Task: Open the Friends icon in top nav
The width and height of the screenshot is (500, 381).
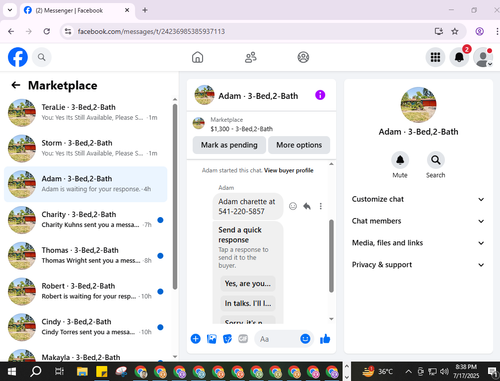Action: pyautogui.click(x=251, y=57)
